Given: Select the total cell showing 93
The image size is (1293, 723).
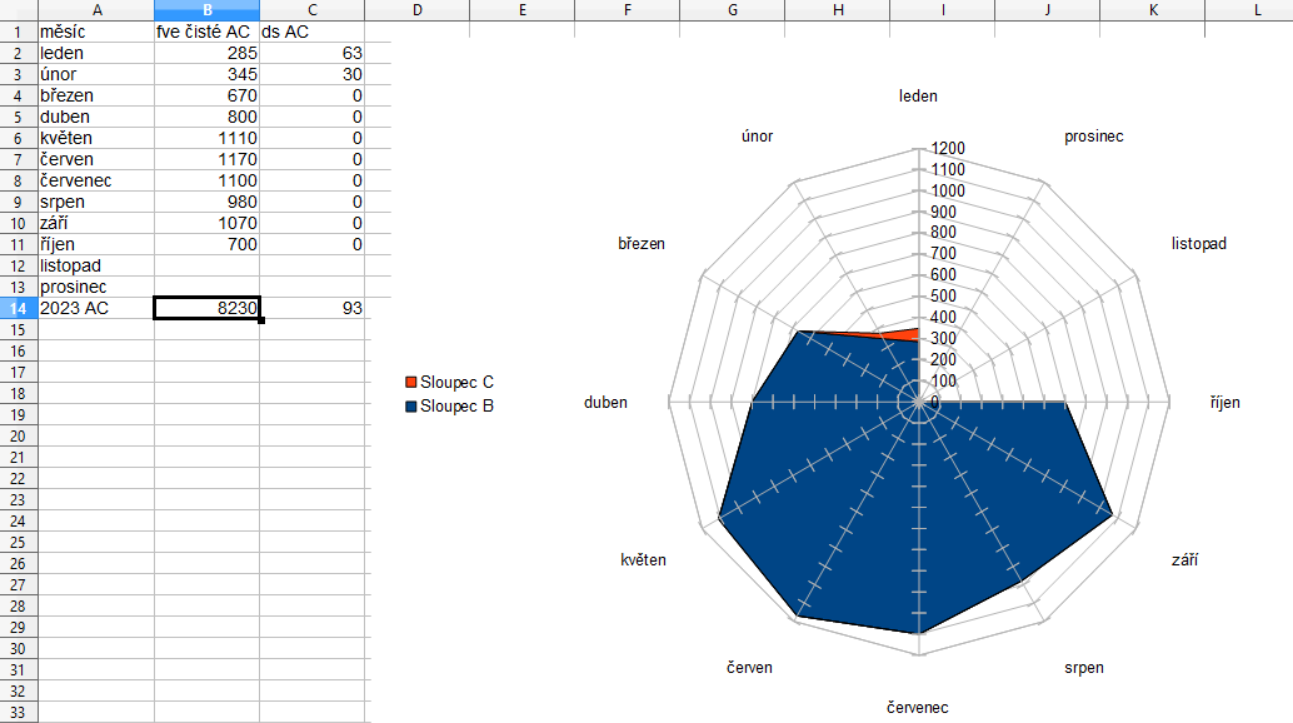Looking at the screenshot, I should (x=312, y=308).
